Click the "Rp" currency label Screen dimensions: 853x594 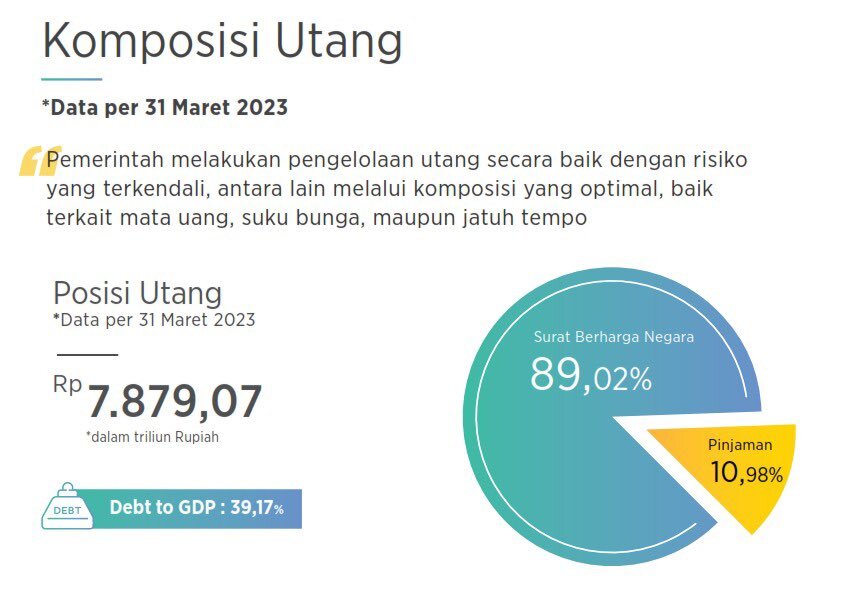click(x=67, y=385)
